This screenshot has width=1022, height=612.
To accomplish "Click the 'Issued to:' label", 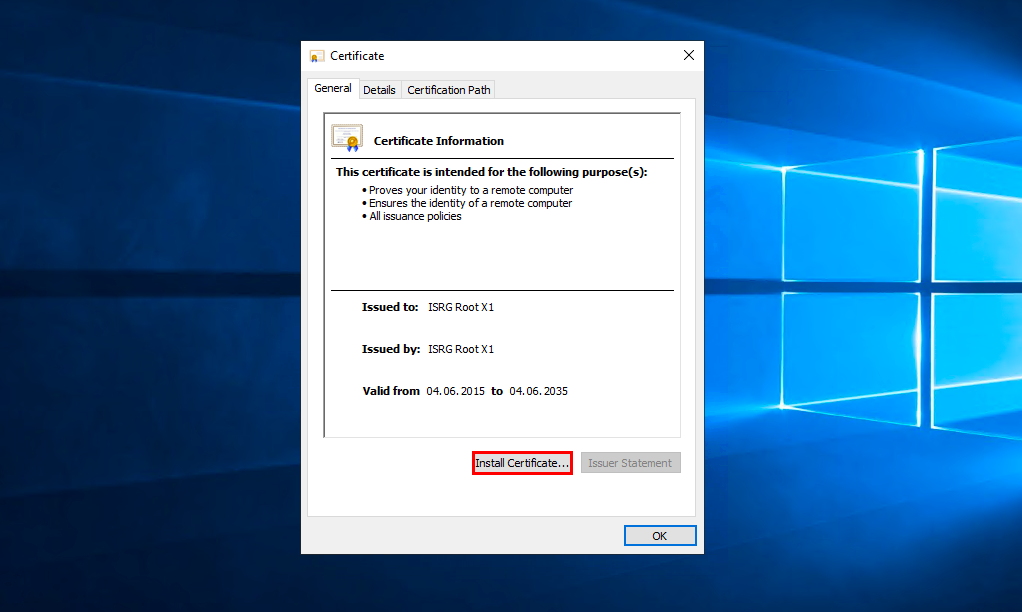I will [390, 307].
